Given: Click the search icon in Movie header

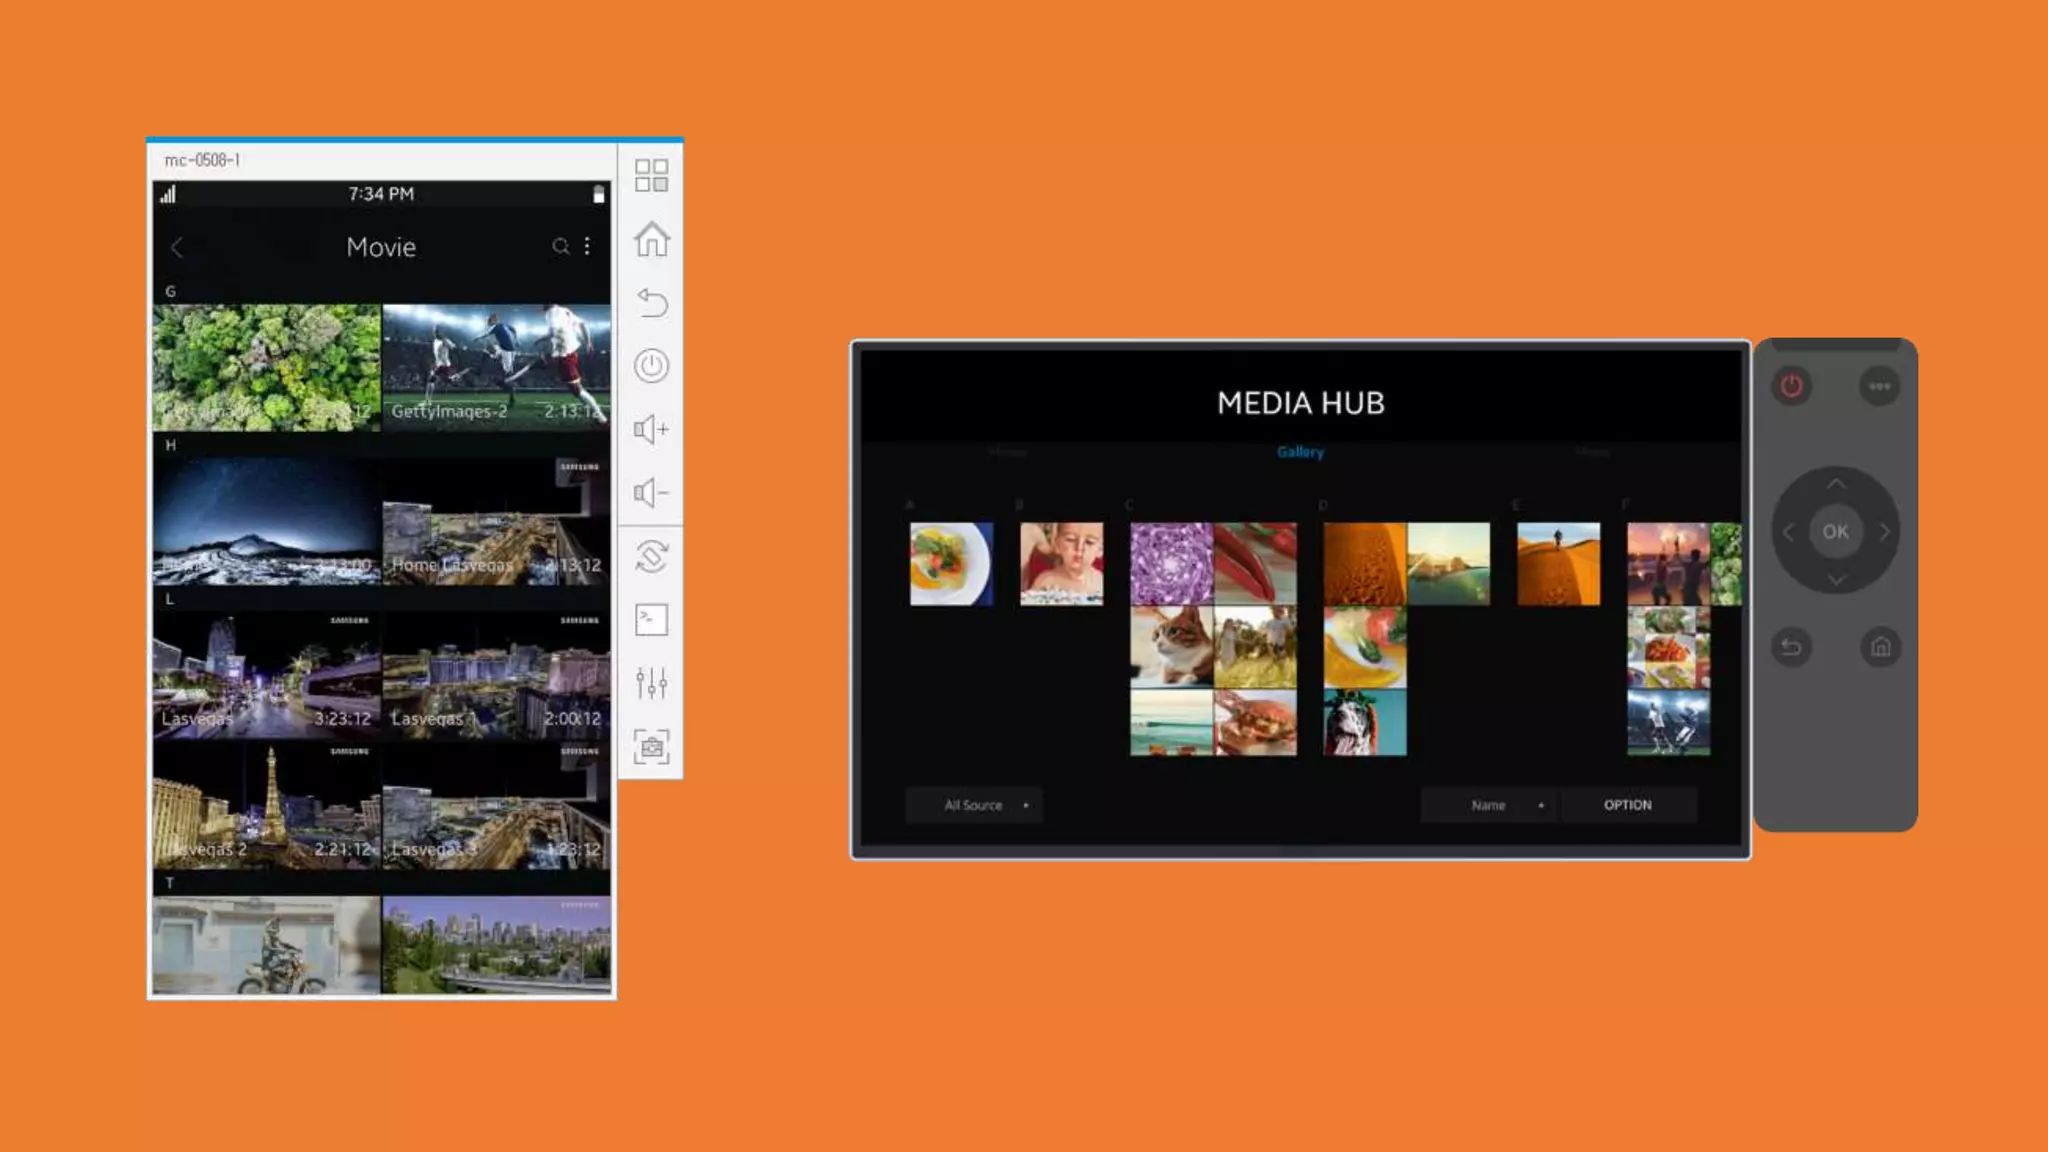Looking at the screenshot, I should point(560,246).
